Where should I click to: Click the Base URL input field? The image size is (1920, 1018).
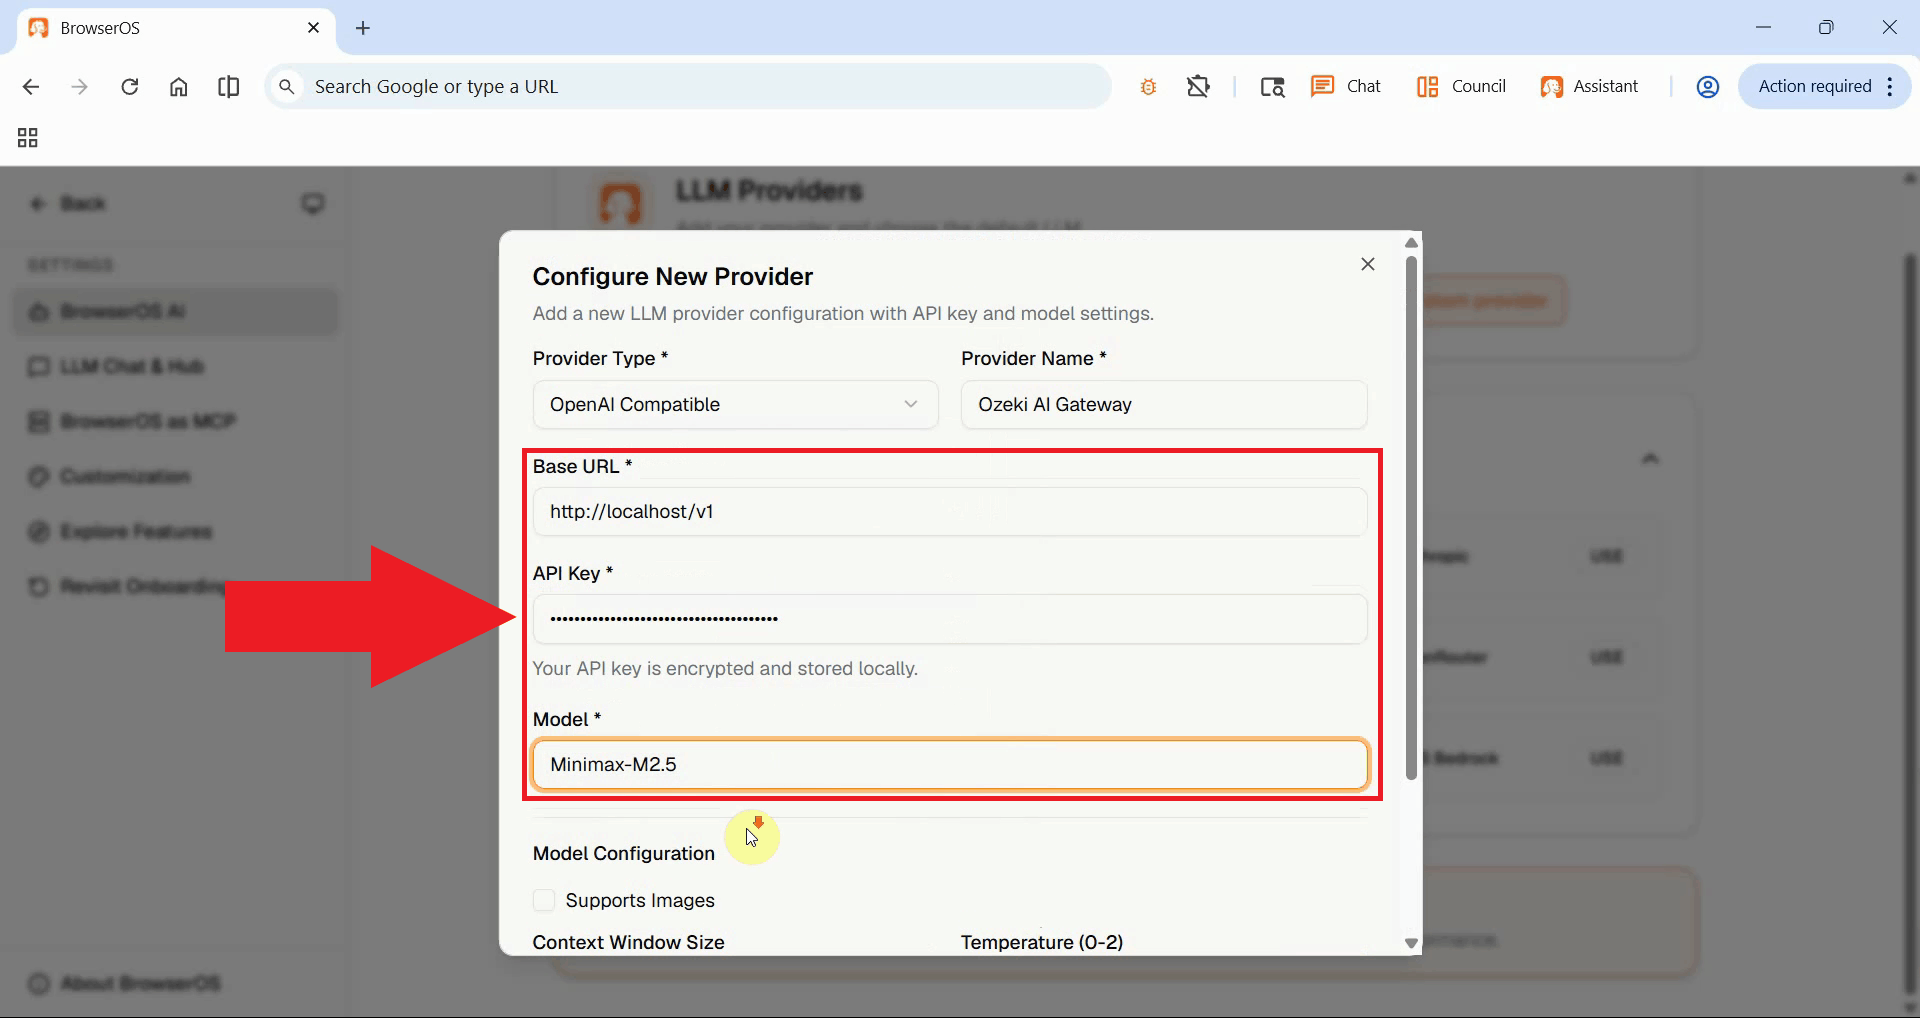coord(949,511)
